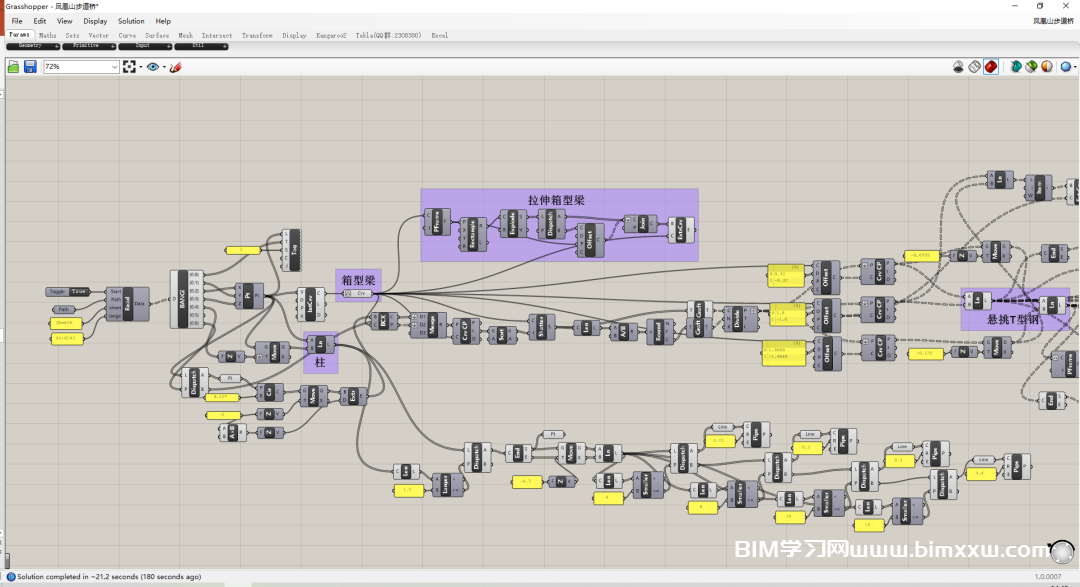
Task: Click the BANG! explode tree component
Action: click(183, 298)
